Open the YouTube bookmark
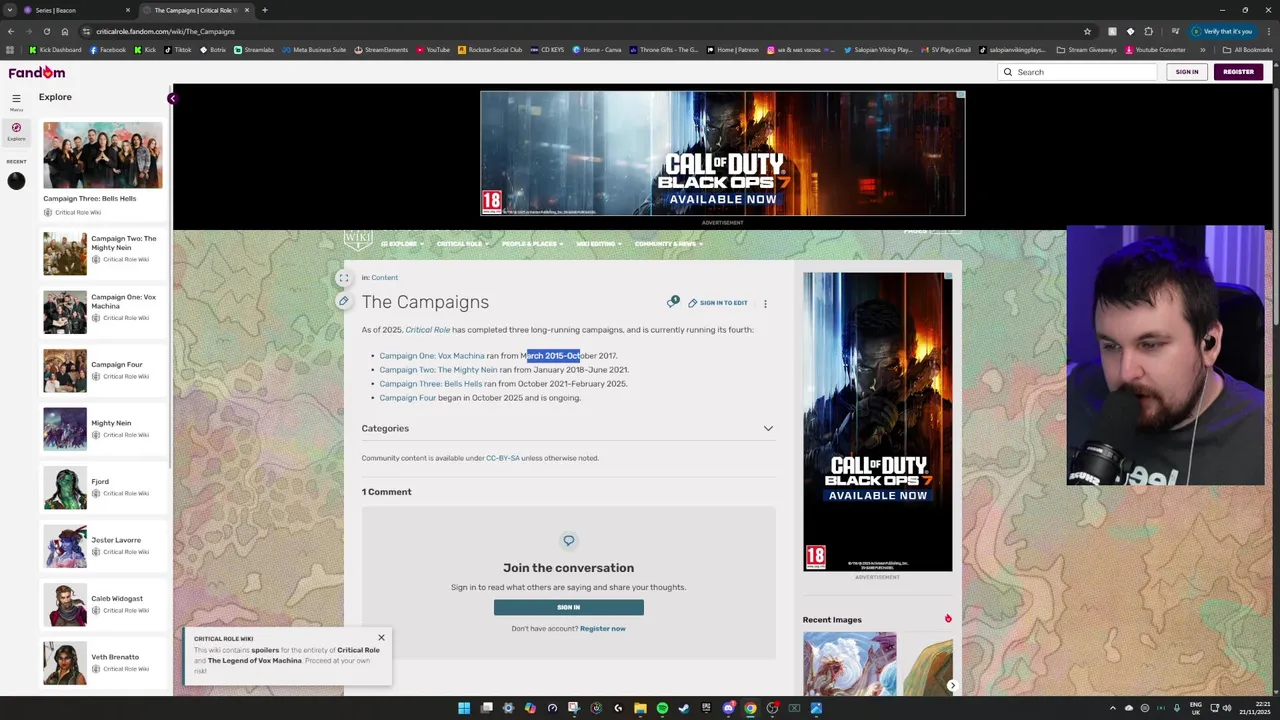Viewport: 1280px width, 720px height. 433,50
